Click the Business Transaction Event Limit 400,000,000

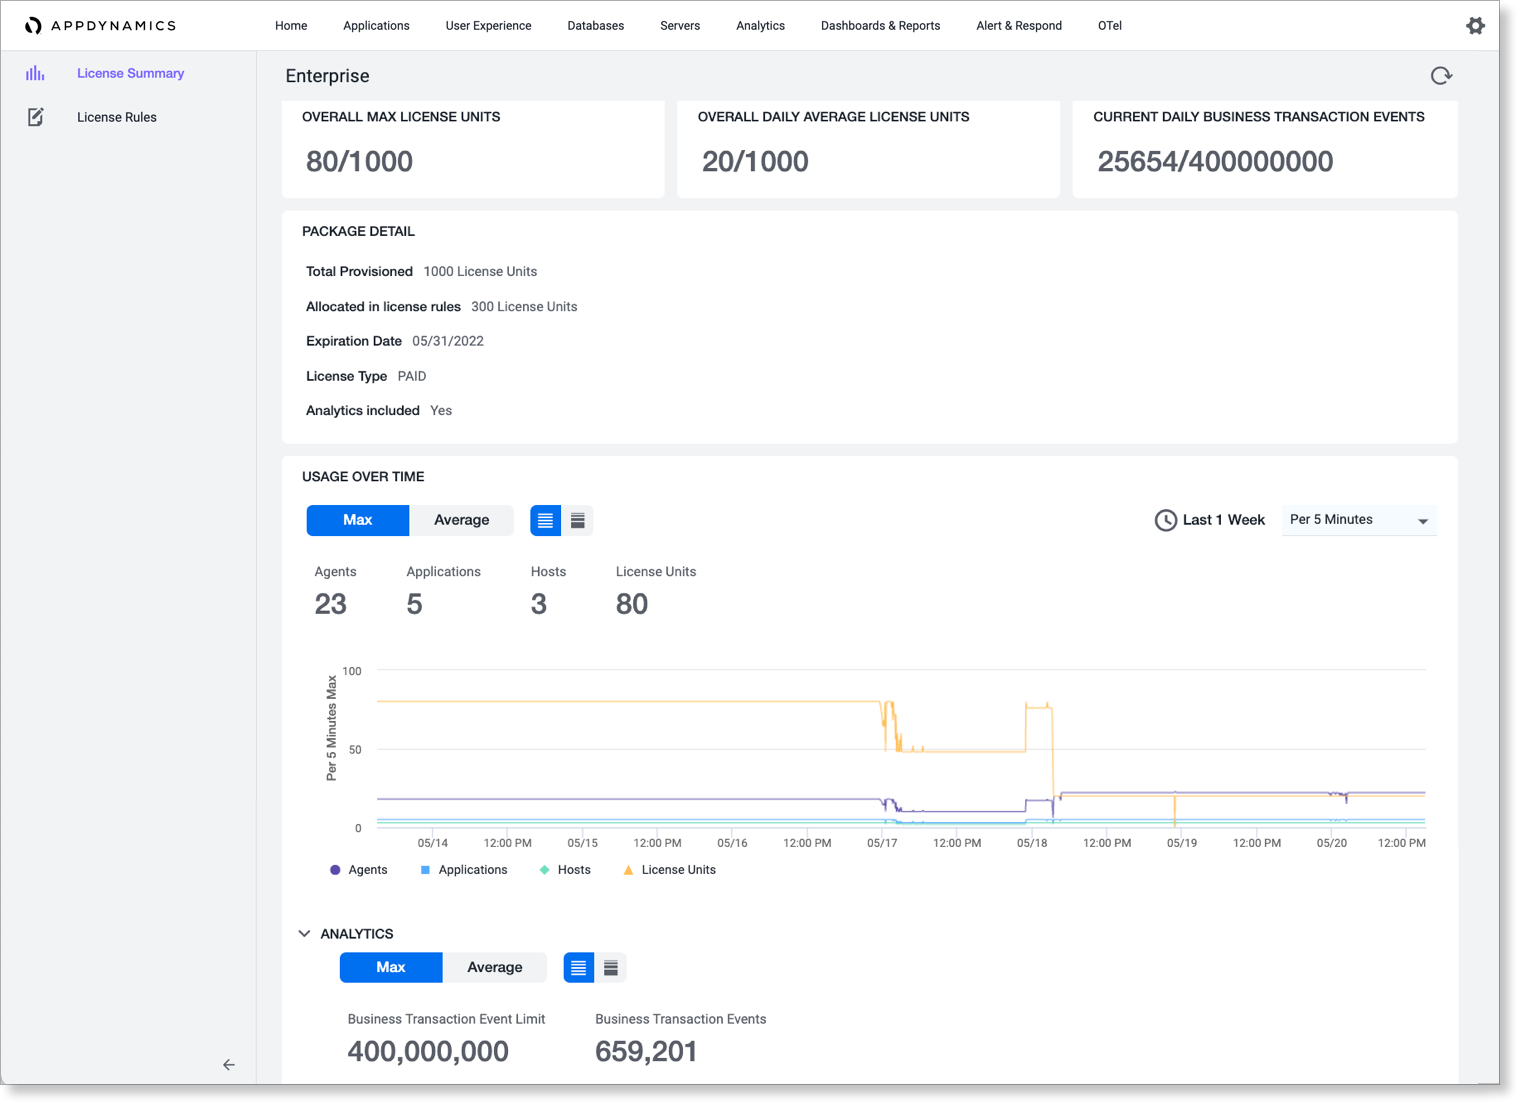click(x=428, y=1051)
